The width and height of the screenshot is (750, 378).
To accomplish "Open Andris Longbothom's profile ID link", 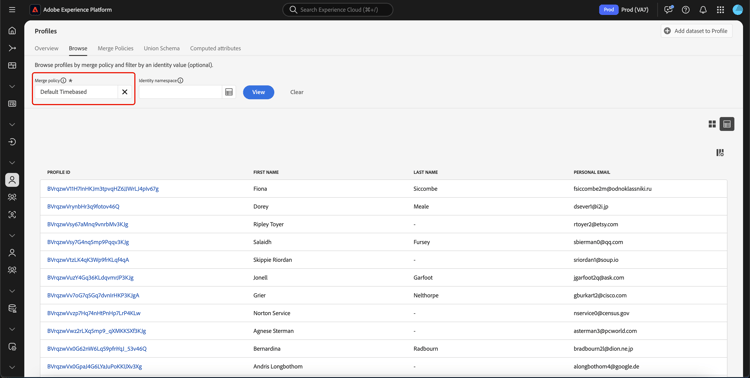I will pos(95,367).
